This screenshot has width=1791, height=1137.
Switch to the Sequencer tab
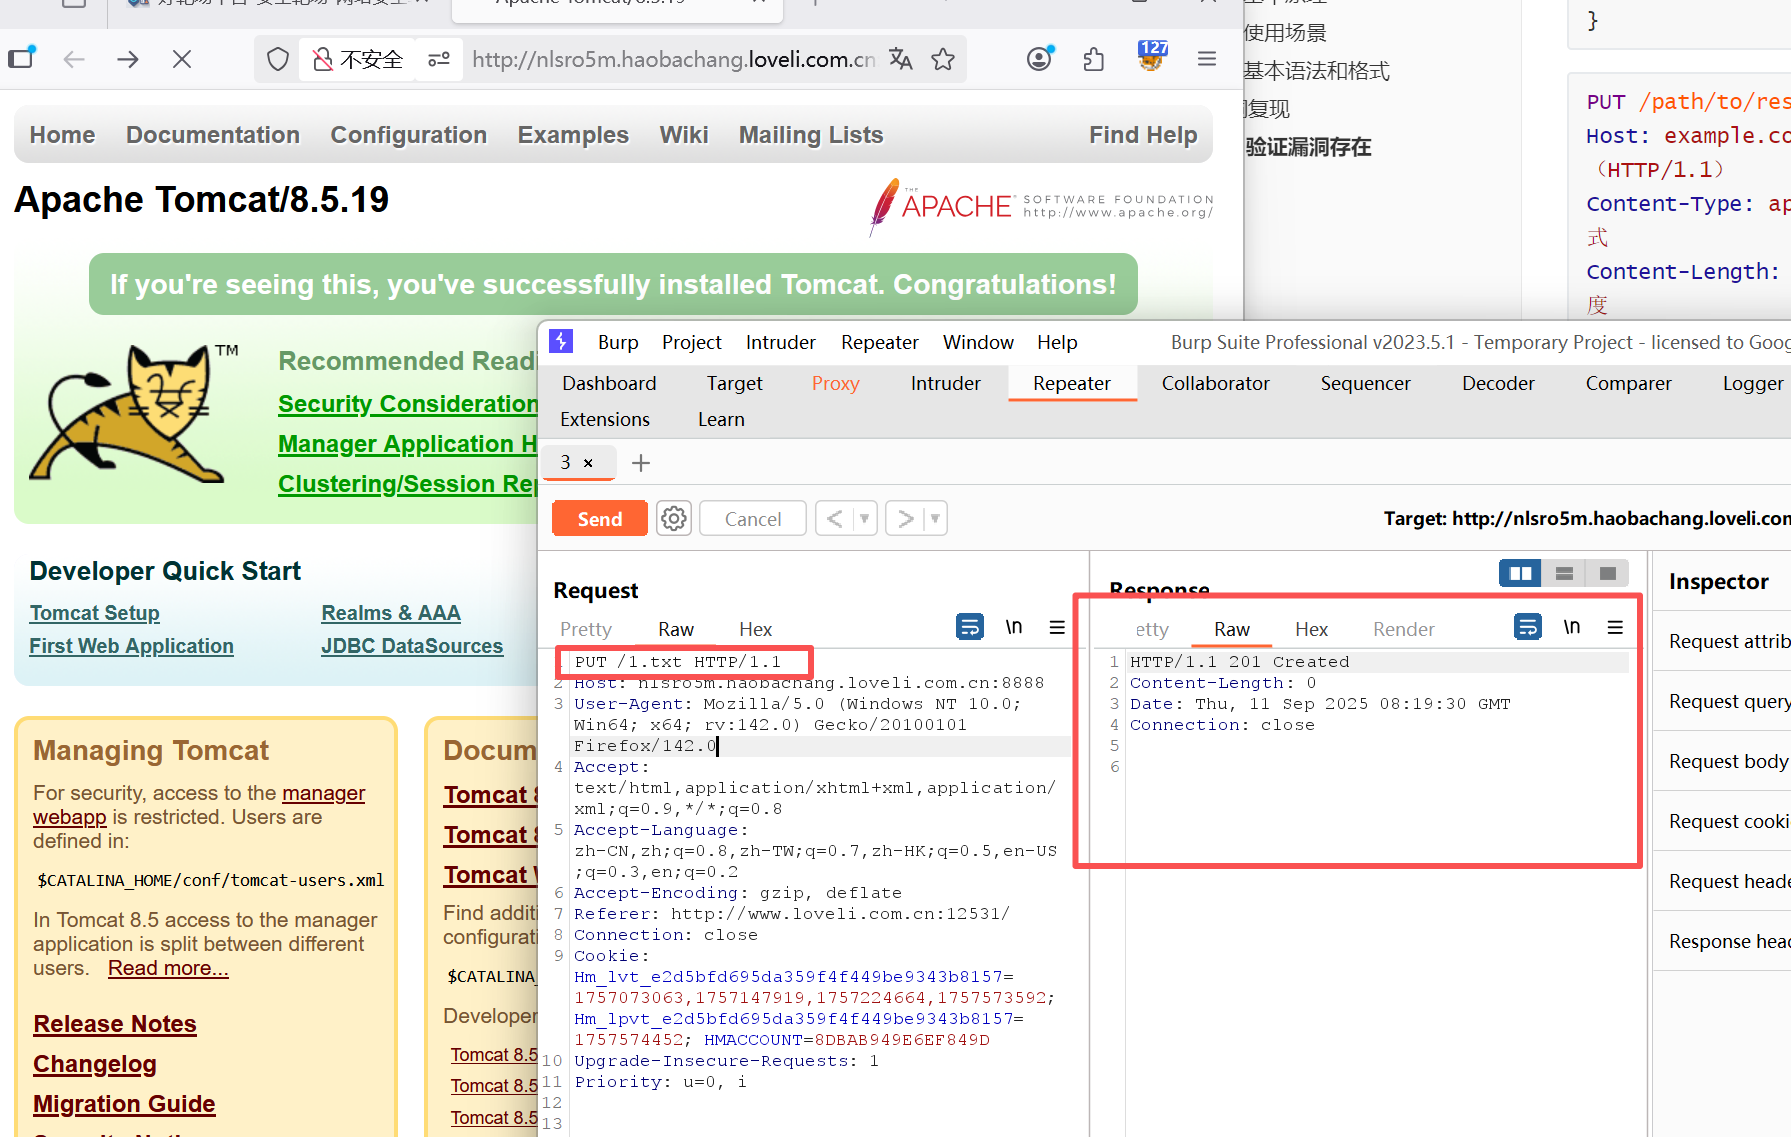pos(1365,383)
